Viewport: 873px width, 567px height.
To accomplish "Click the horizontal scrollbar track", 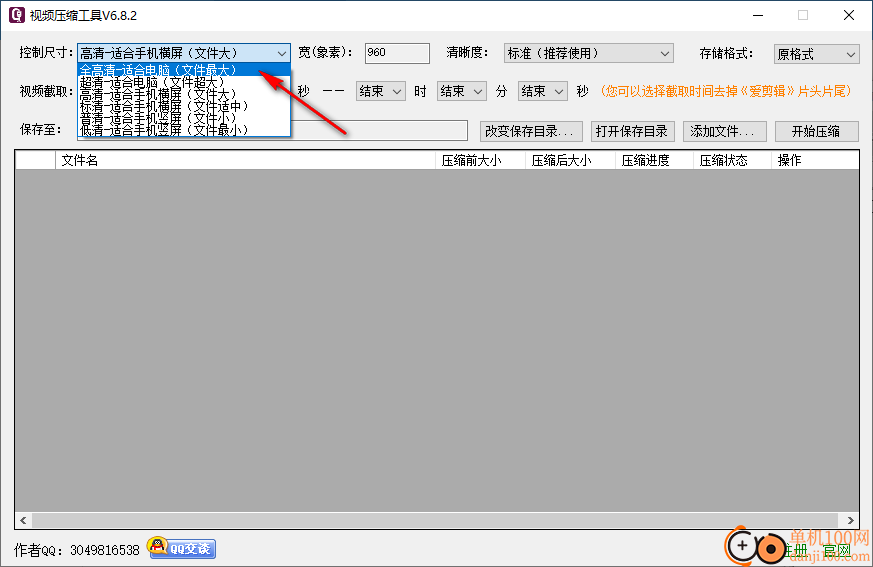I will pyautogui.click(x=435, y=520).
